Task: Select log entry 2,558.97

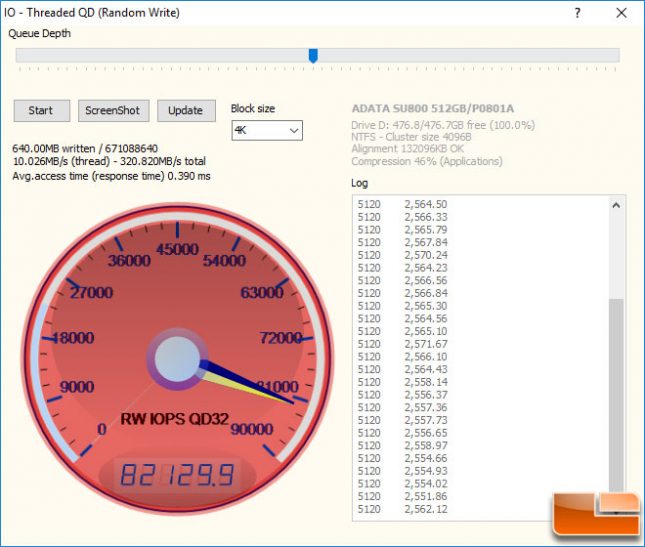Action: point(402,446)
